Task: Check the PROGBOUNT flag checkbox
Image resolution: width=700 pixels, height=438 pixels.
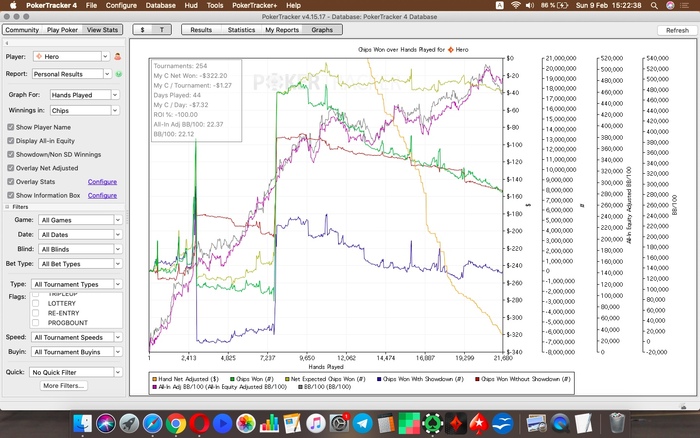Action: point(36,323)
